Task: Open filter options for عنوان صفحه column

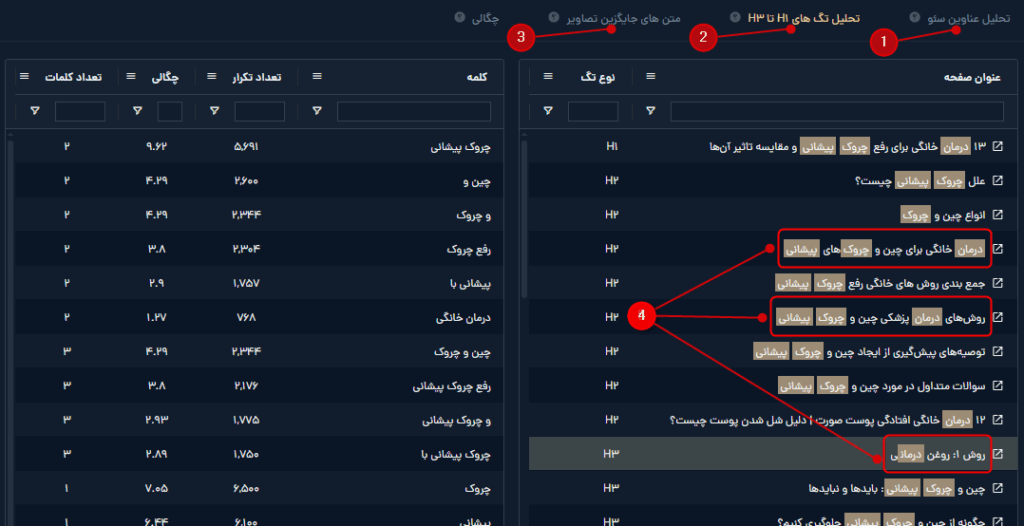Action: [651, 111]
